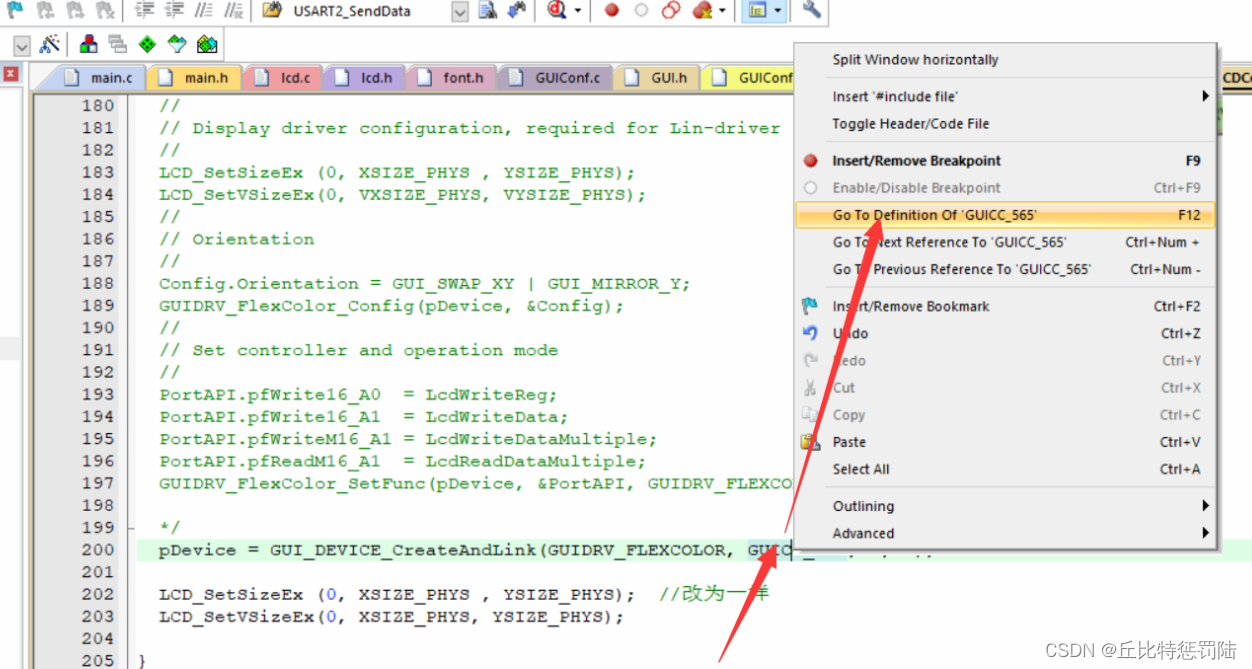Click line number 202 in the gutter
The width and height of the screenshot is (1252, 669).
click(x=98, y=594)
